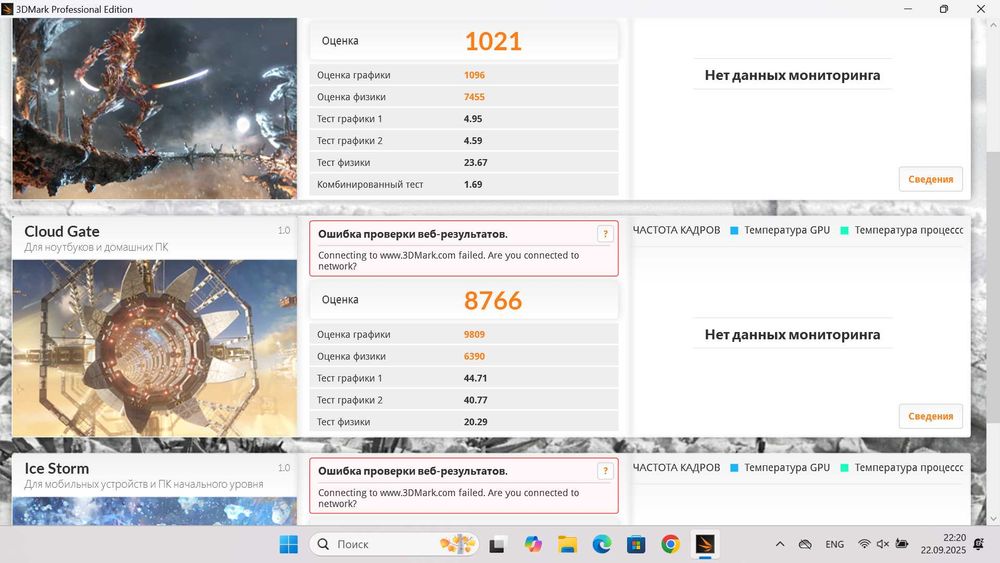Viewport: 1000px width, 563px height.
Task: Open Microsoft Store from the taskbar
Action: tap(636, 544)
